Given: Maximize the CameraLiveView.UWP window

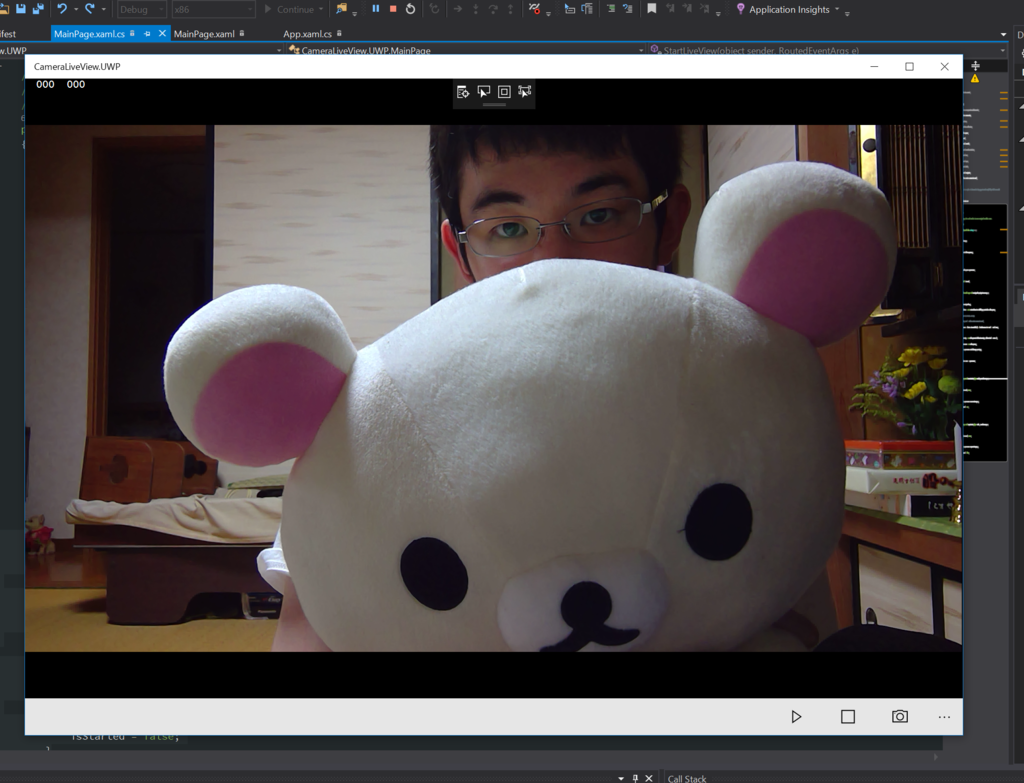Looking at the screenshot, I should [x=909, y=67].
